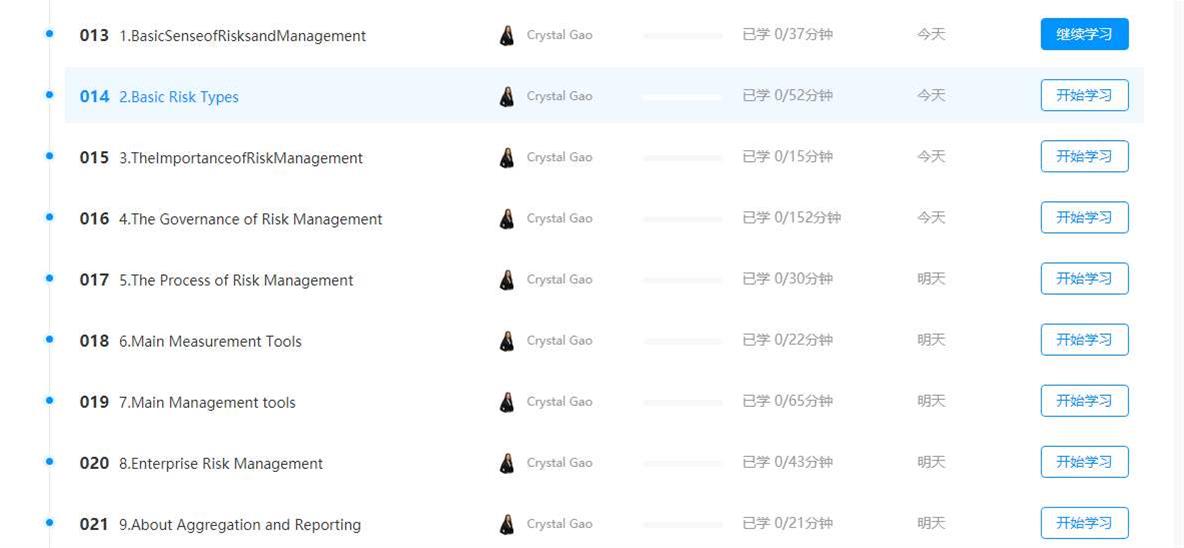Click lesson number 016

(94, 219)
